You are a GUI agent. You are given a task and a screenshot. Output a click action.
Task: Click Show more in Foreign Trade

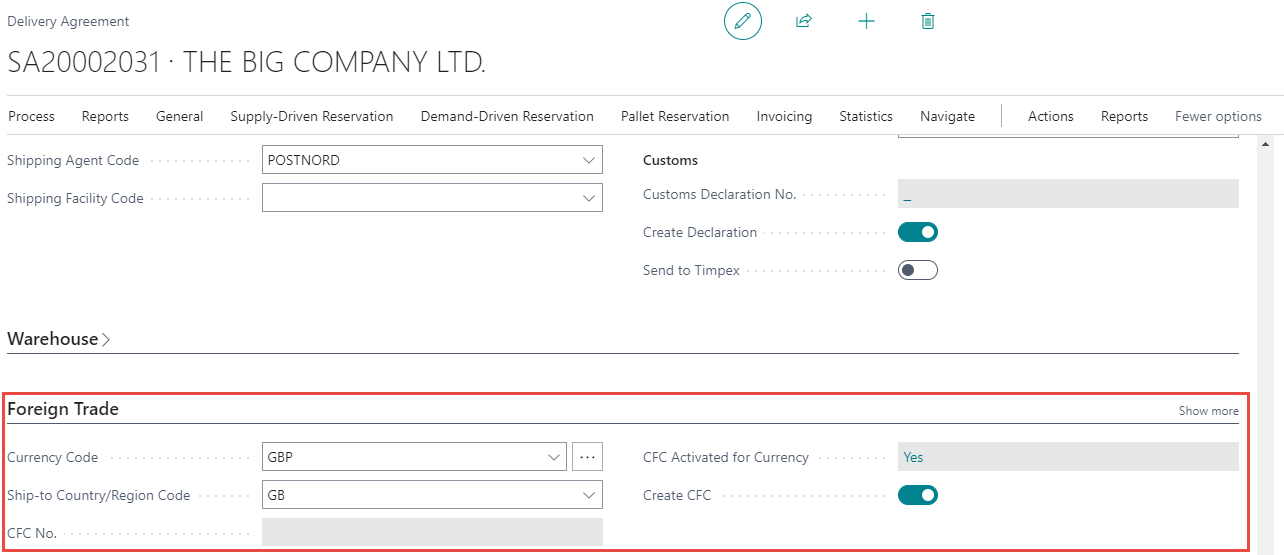click(x=1208, y=411)
